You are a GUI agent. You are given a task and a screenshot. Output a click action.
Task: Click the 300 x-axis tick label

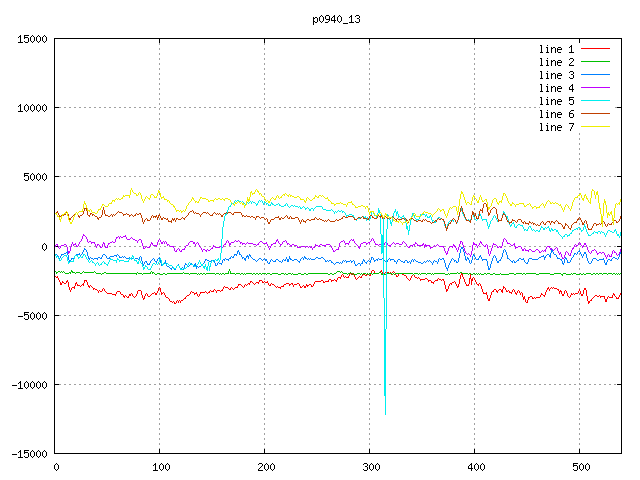click(369, 467)
